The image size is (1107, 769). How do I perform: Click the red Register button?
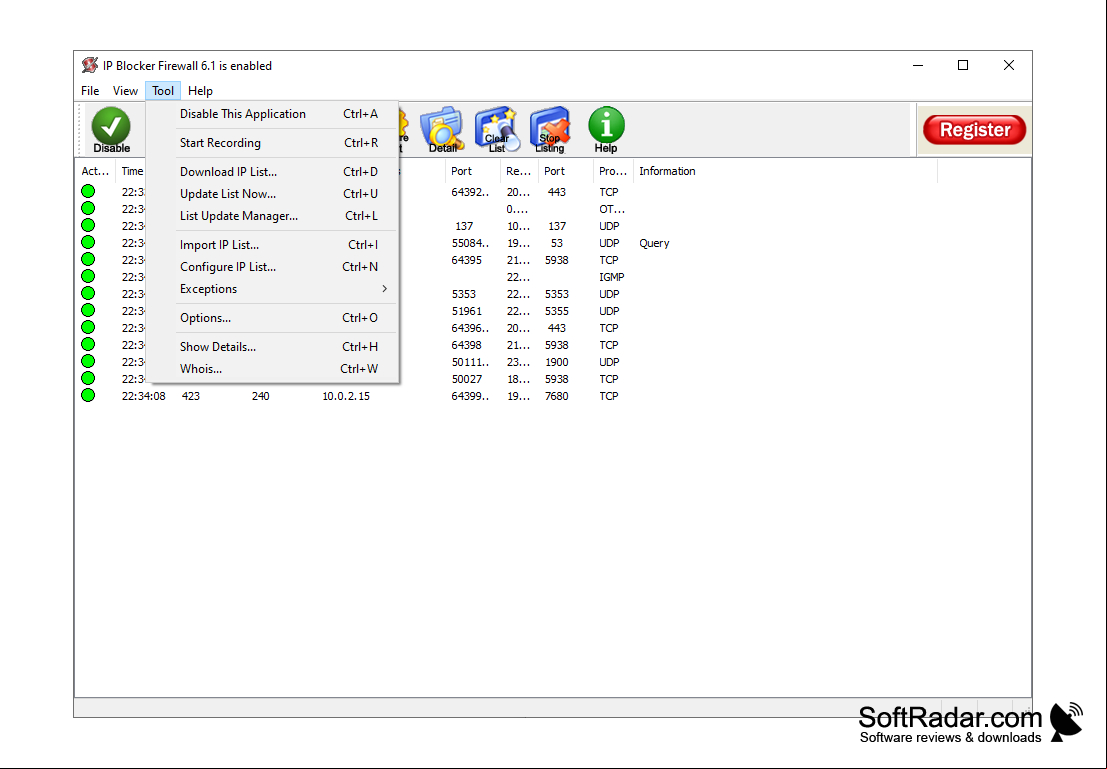[x=974, y=130]
